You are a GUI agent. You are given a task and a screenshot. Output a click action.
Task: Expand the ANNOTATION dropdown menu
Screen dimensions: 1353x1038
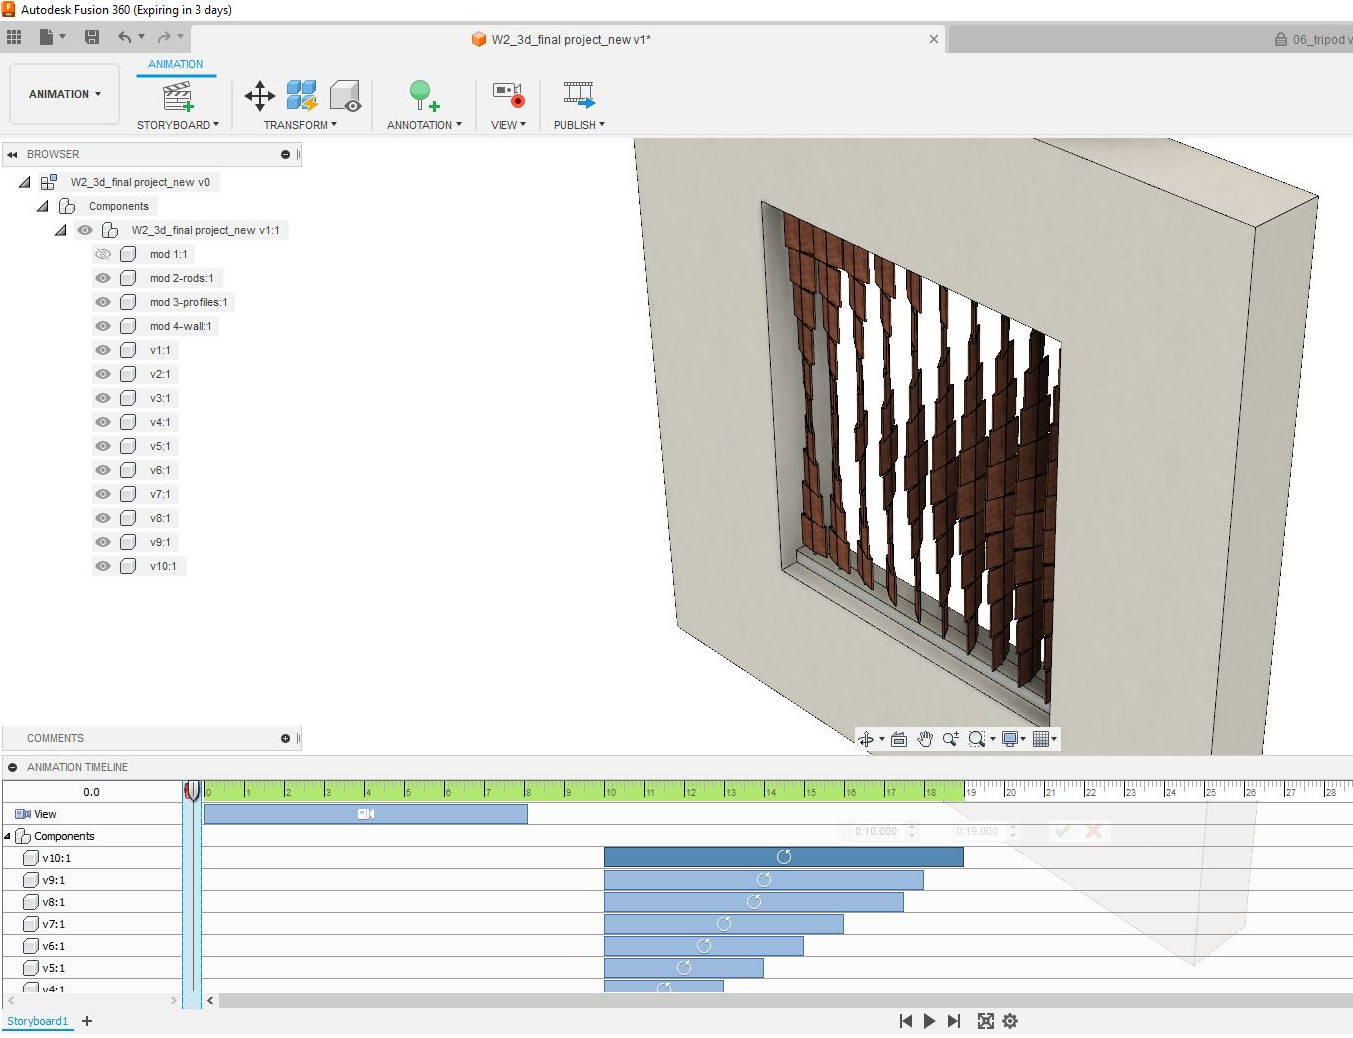pos(424,125)
